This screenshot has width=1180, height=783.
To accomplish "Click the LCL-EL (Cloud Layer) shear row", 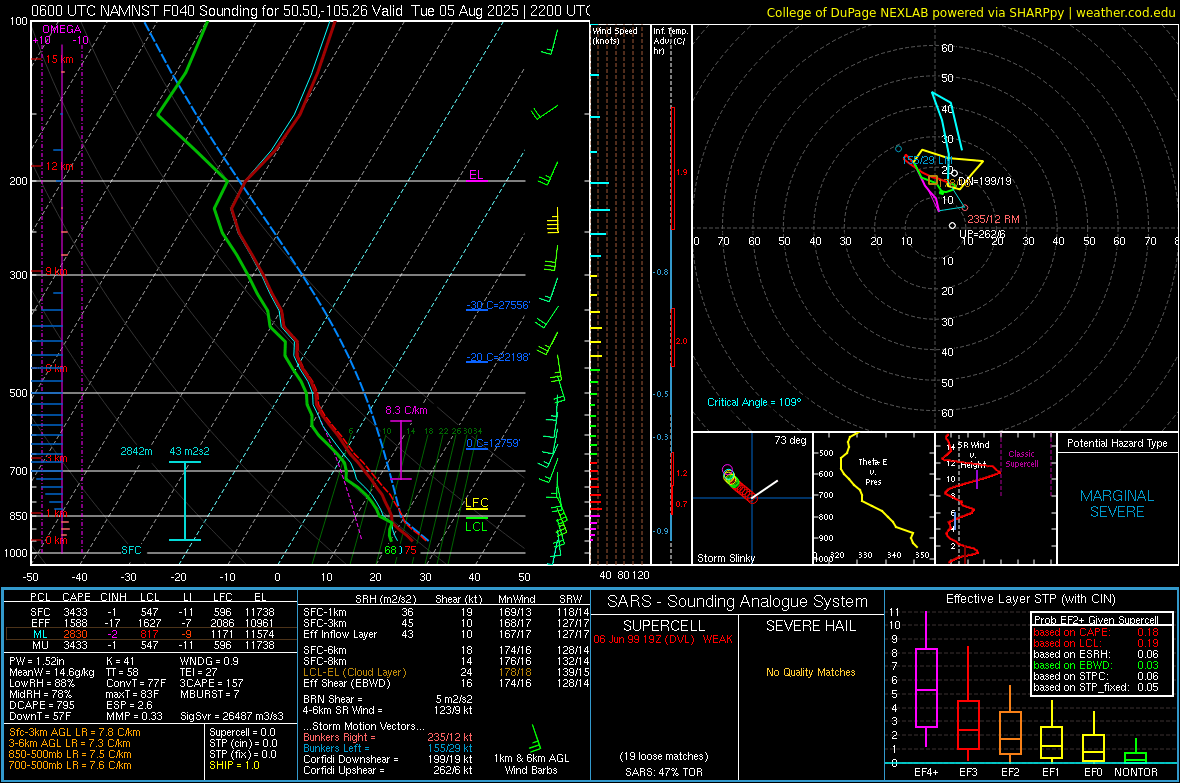I will coord(446,672).
